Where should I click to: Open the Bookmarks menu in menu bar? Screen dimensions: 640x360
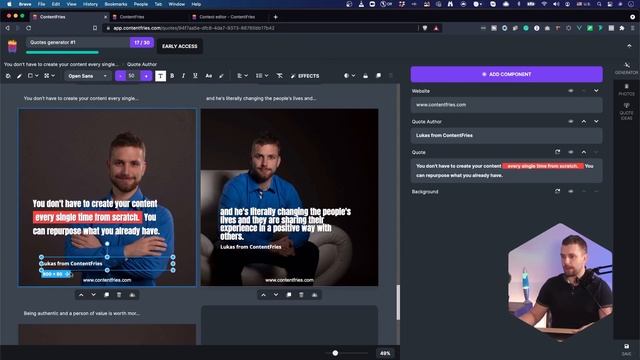click(x=116, y=4)
